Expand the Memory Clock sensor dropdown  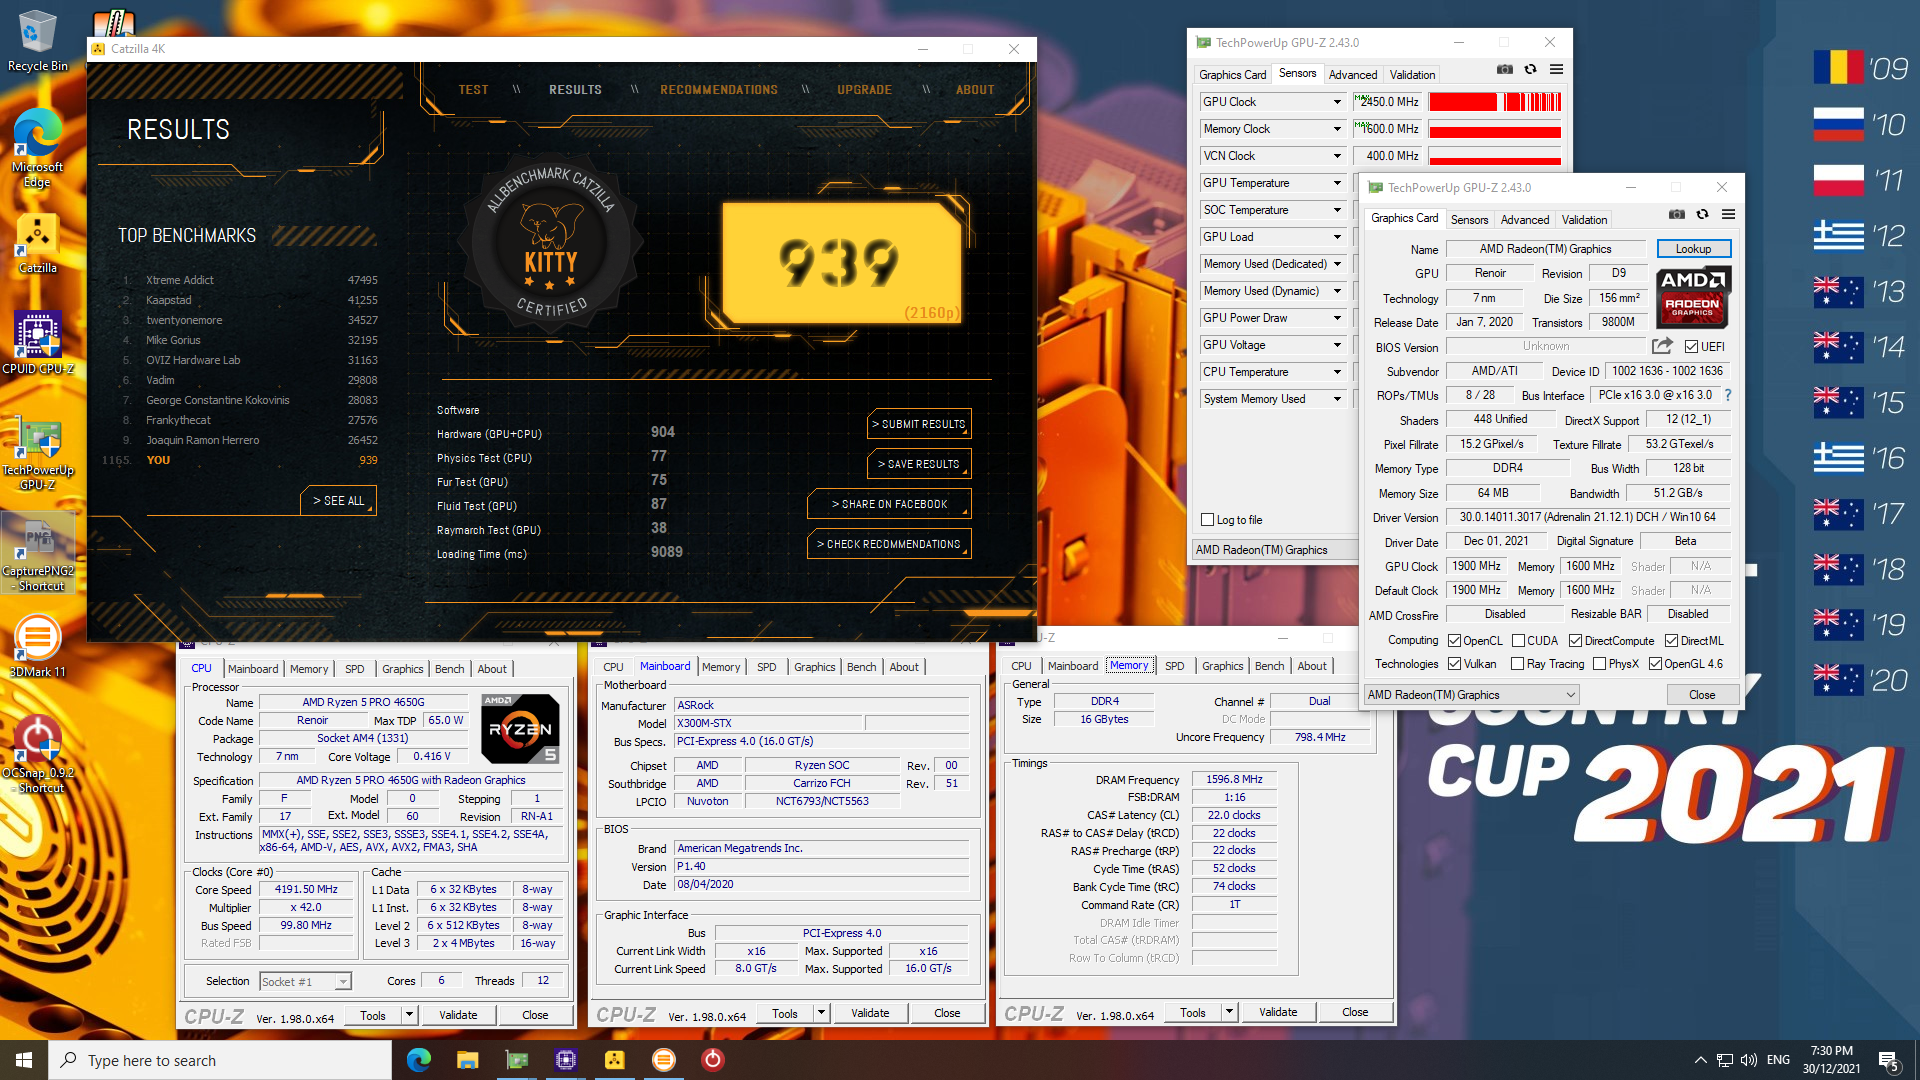tap(1337, 129)
